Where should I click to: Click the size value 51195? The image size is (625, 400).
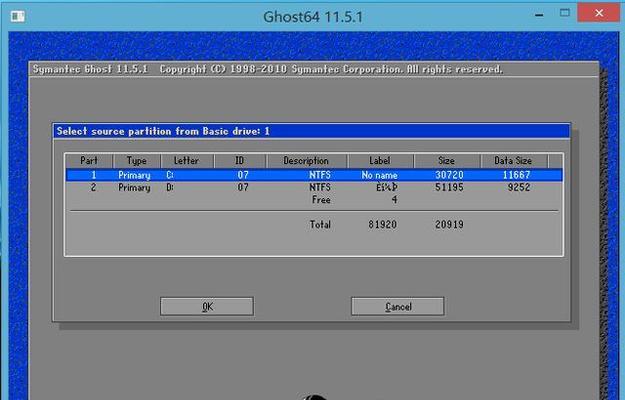[x=449, y=187]
